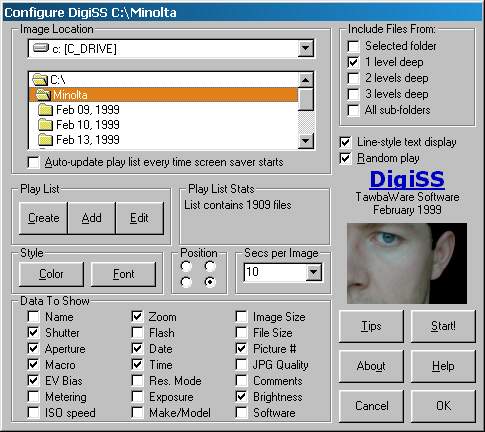This screenshot has width=485, height=432.
Task: Open the DigiSS hyperlink
Action: [407, 179]
